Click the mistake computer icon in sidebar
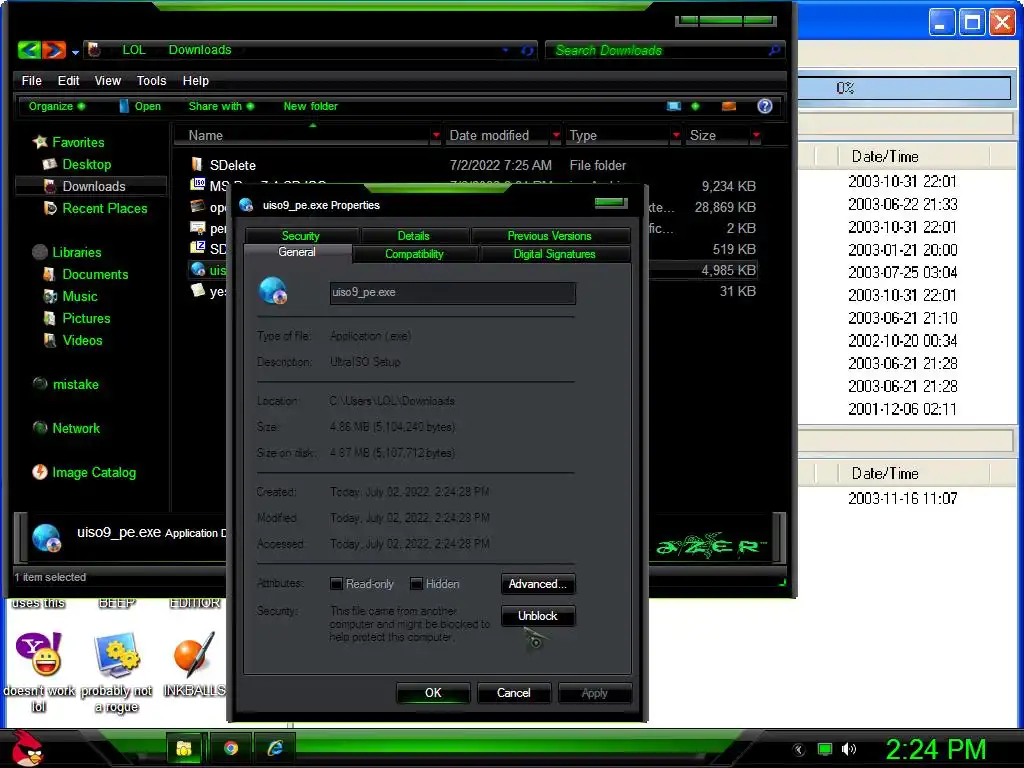The height and width of the screenshot is (768, 1024). [40, 384]
